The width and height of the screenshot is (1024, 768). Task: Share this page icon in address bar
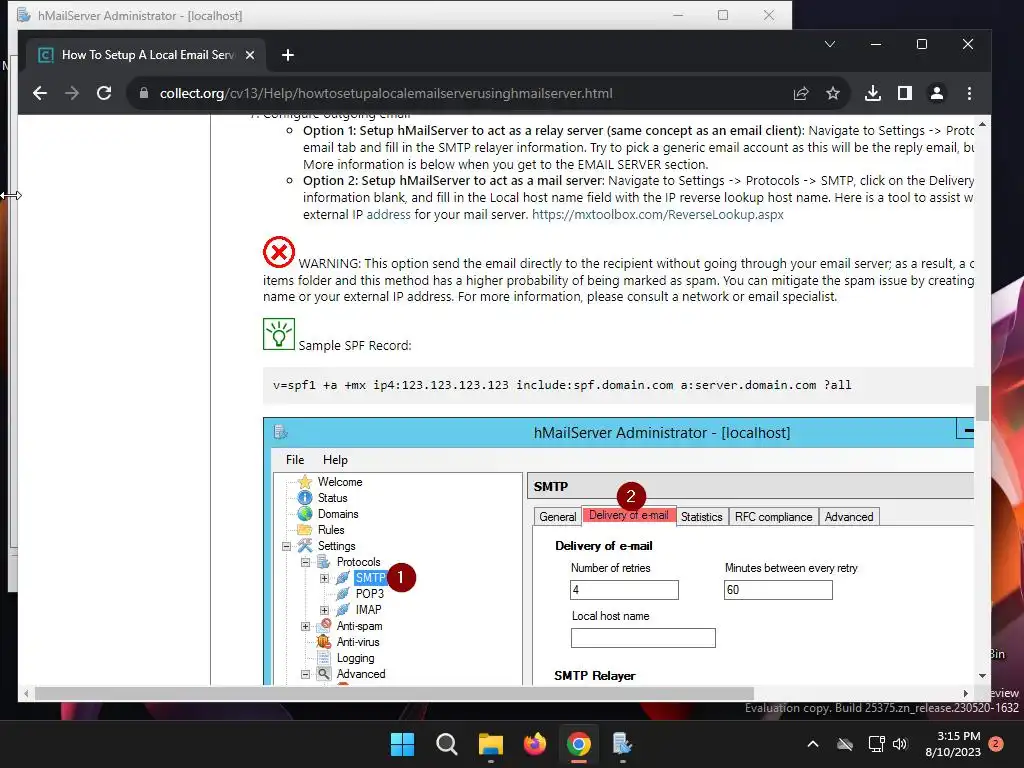click(801, 93)
